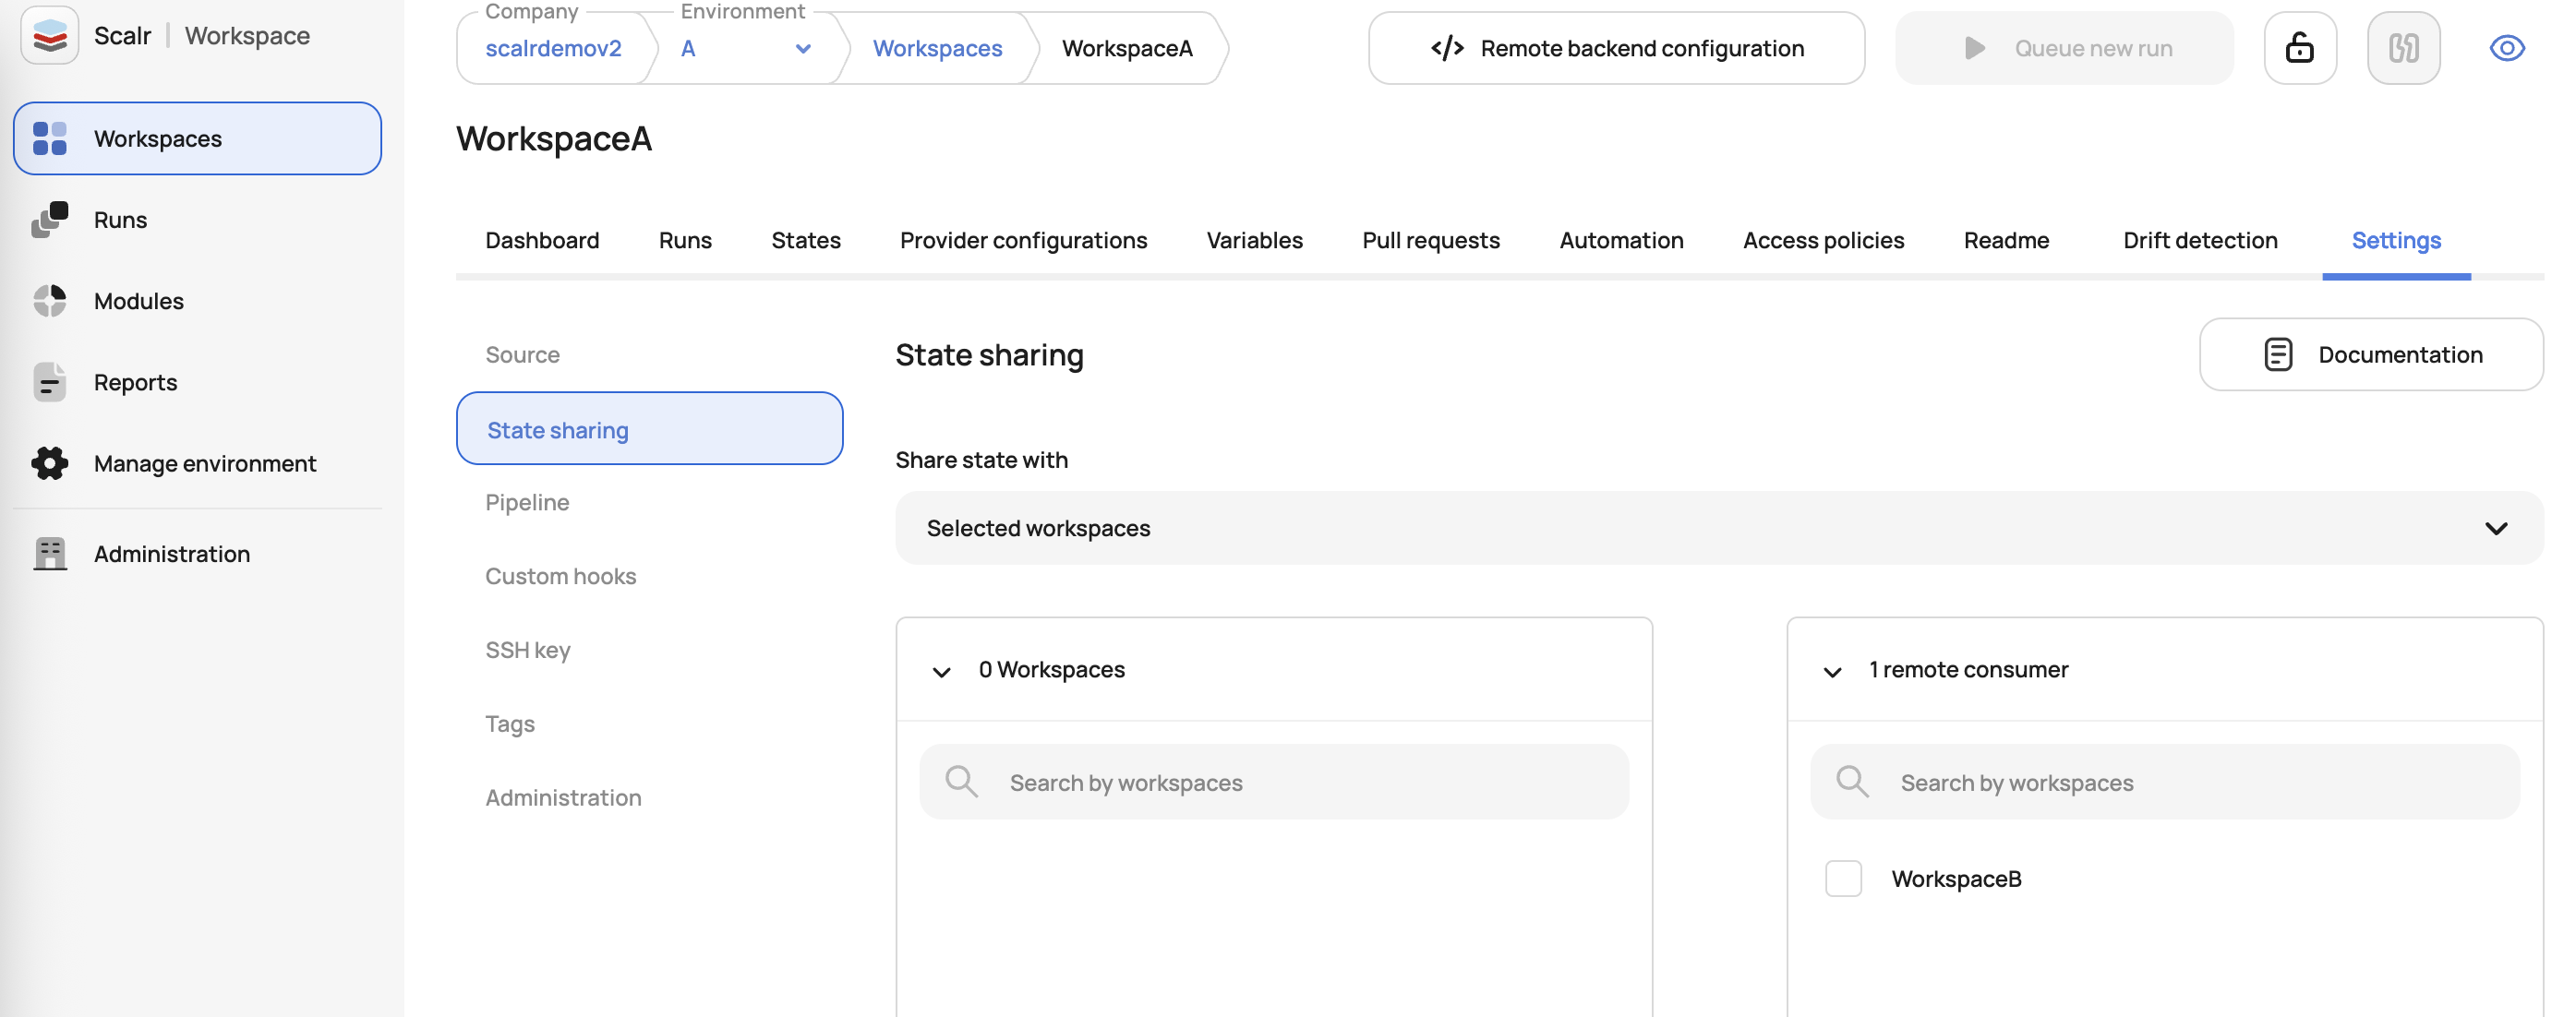Toggle the eye visibility icon

click(x=2506, y=48)
